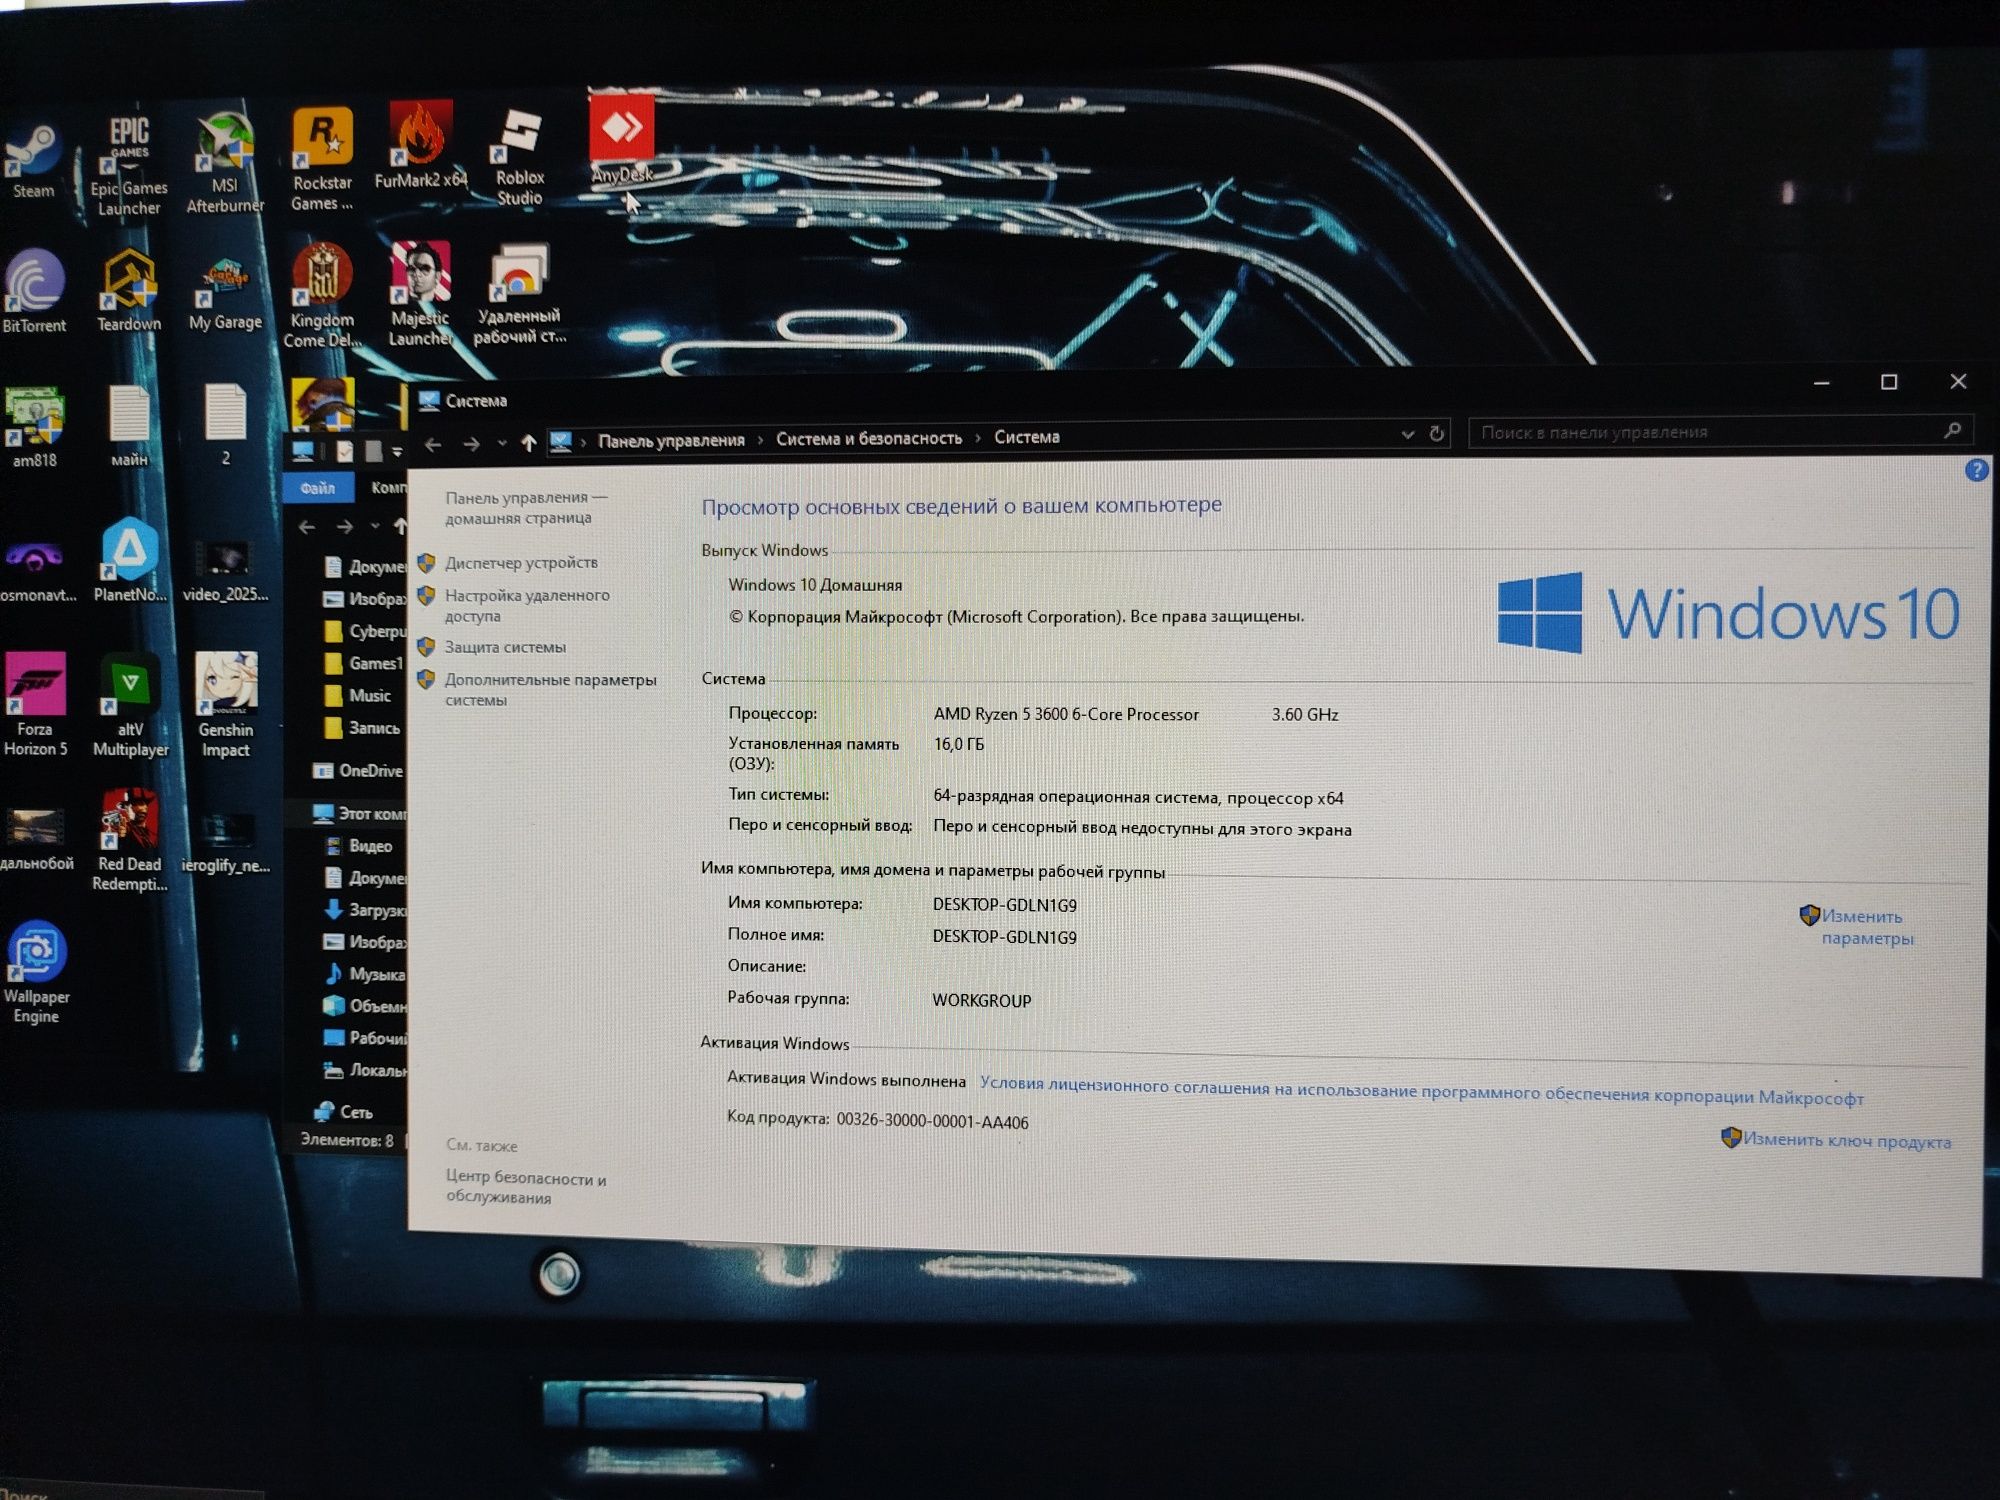The width and height of the screenshot is (2000, 1500).
Task: Select Rockstar Games Launcher icon
Action: [x=322, y=160]
